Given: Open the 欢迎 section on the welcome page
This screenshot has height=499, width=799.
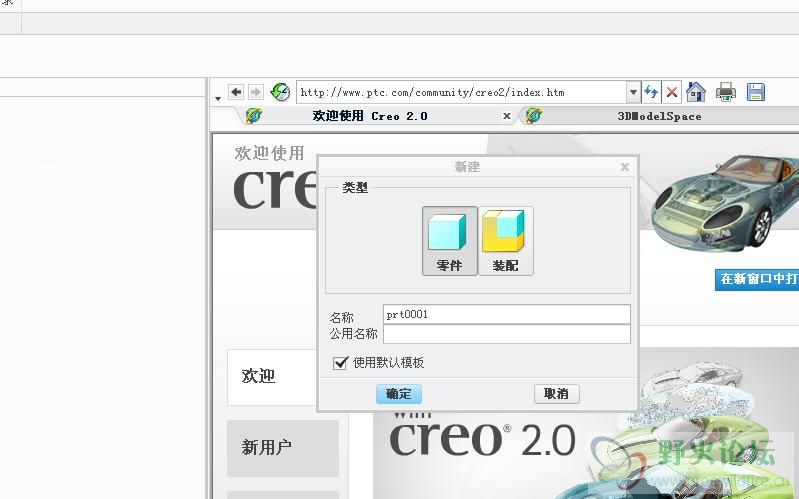Looking at the screenshot, I should pos(273,377).
